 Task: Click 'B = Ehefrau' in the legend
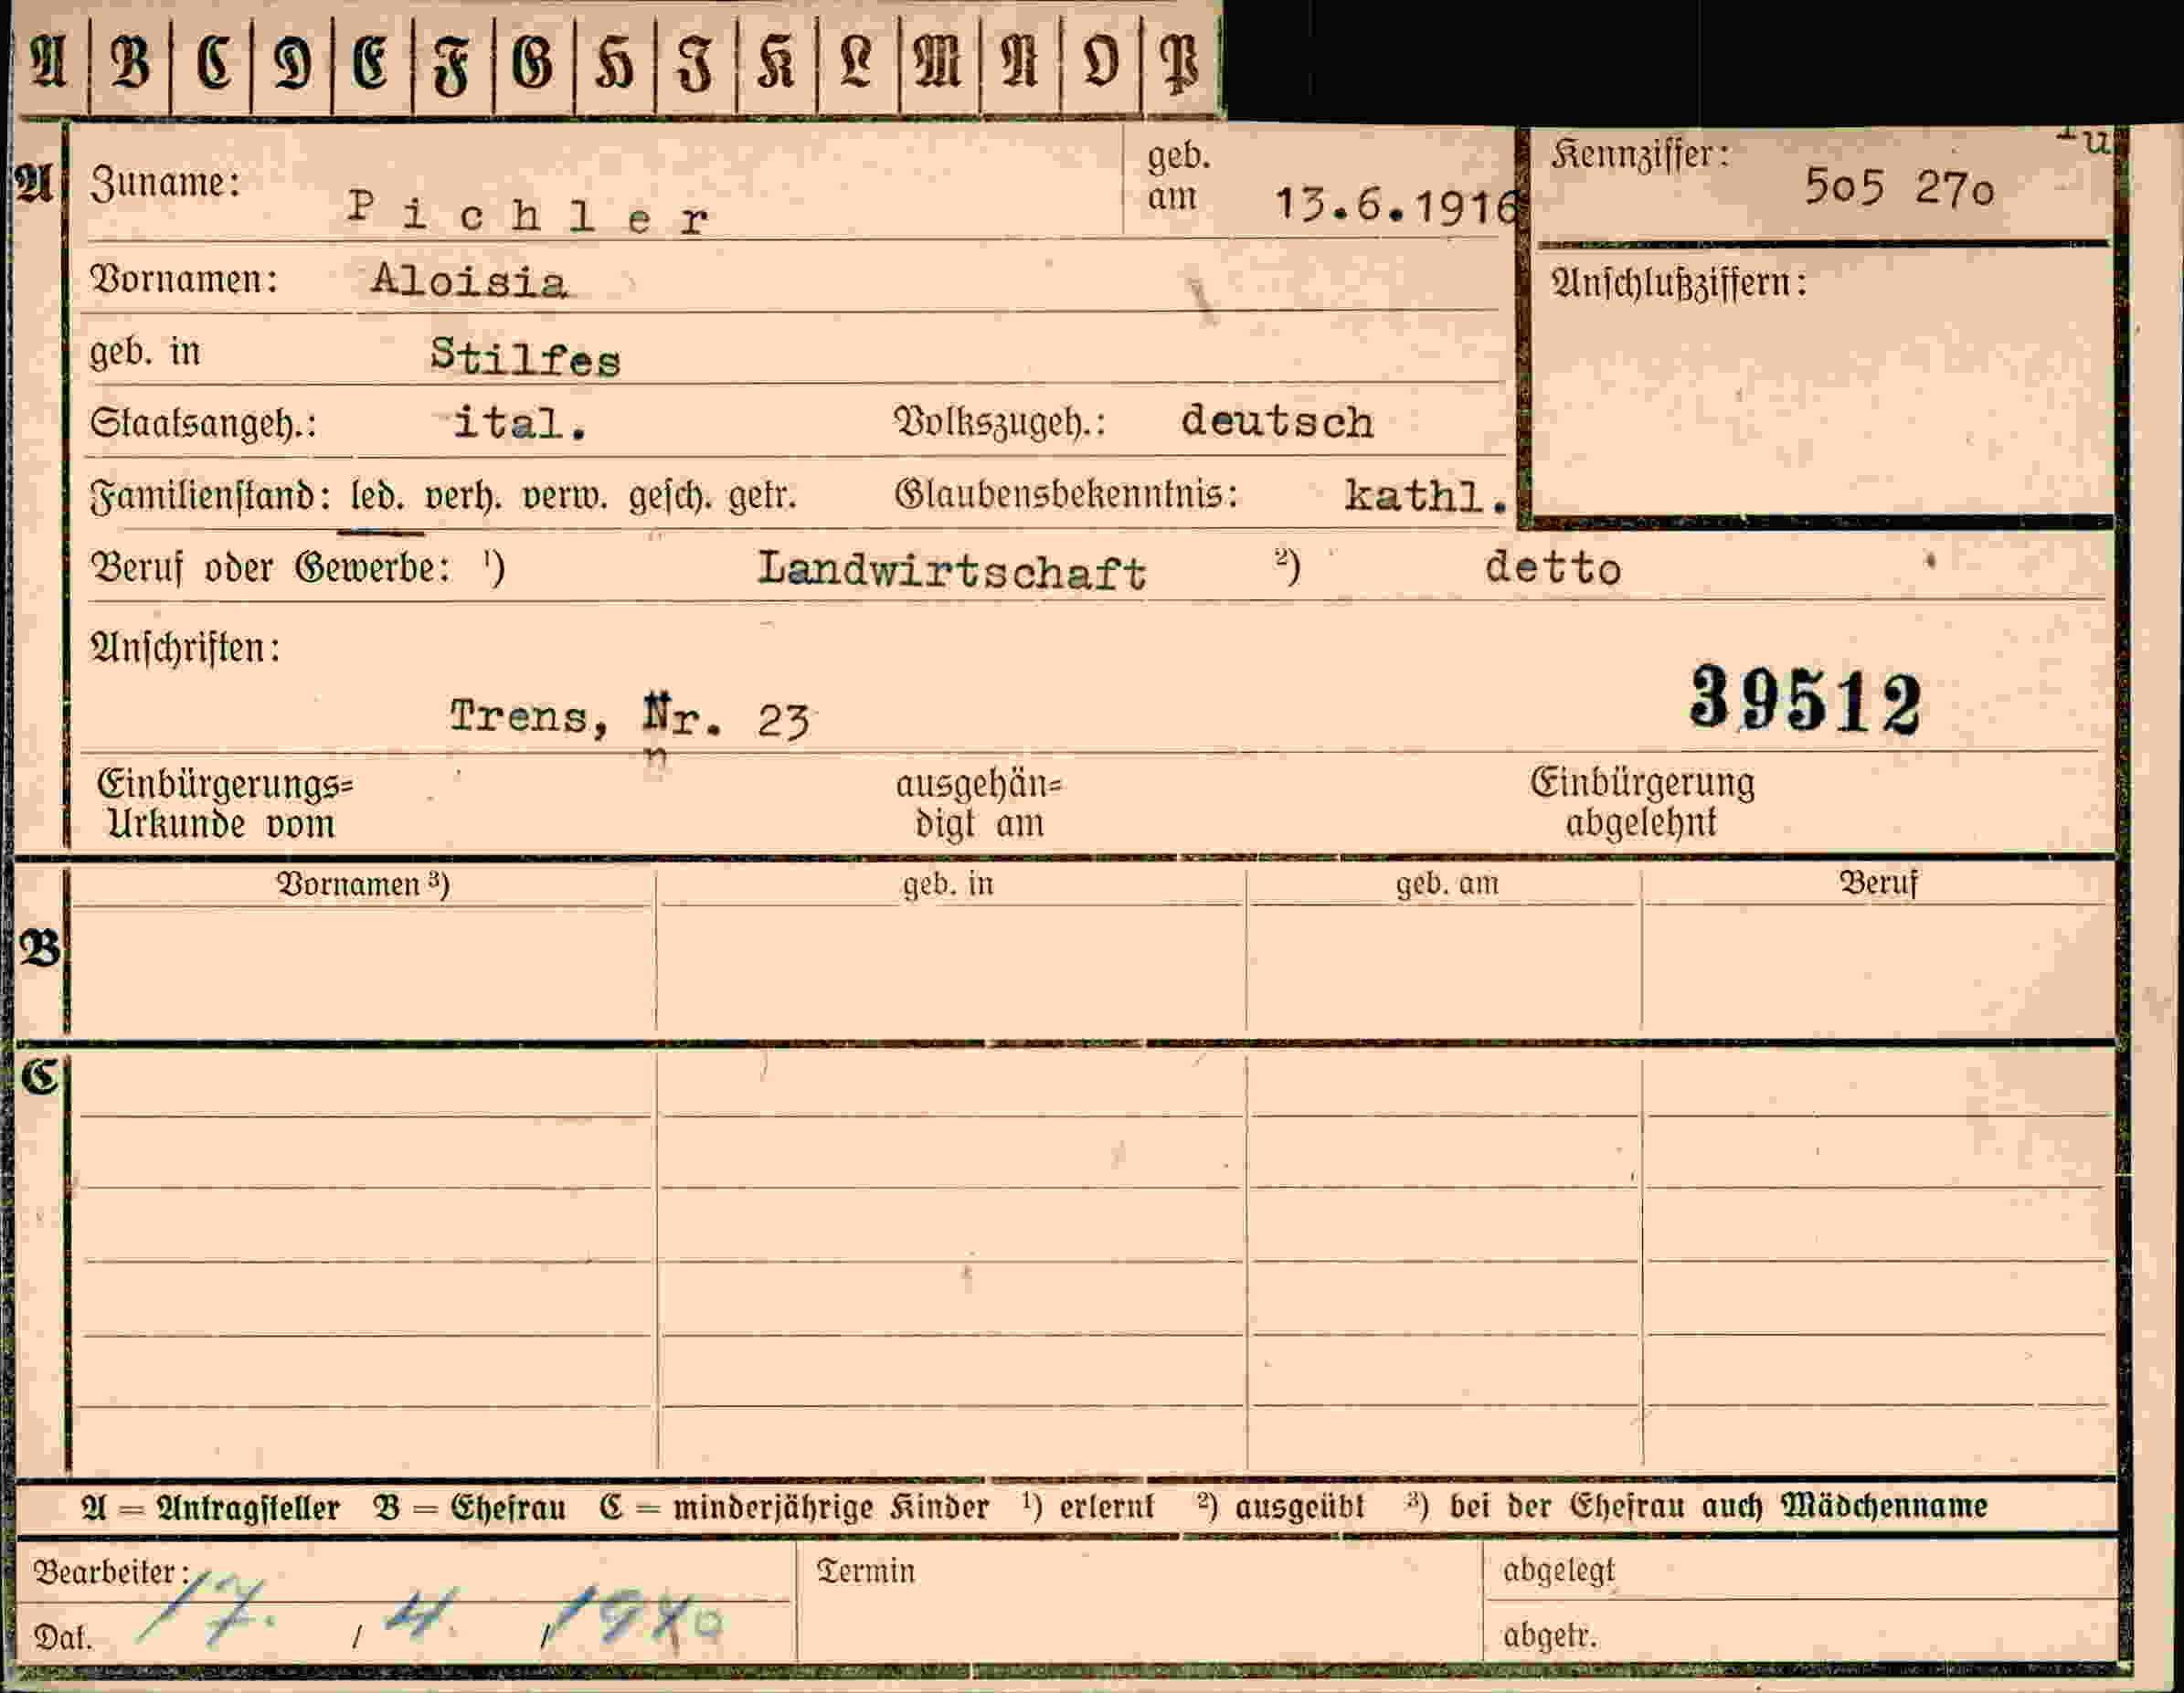[x=469, y=1508]
